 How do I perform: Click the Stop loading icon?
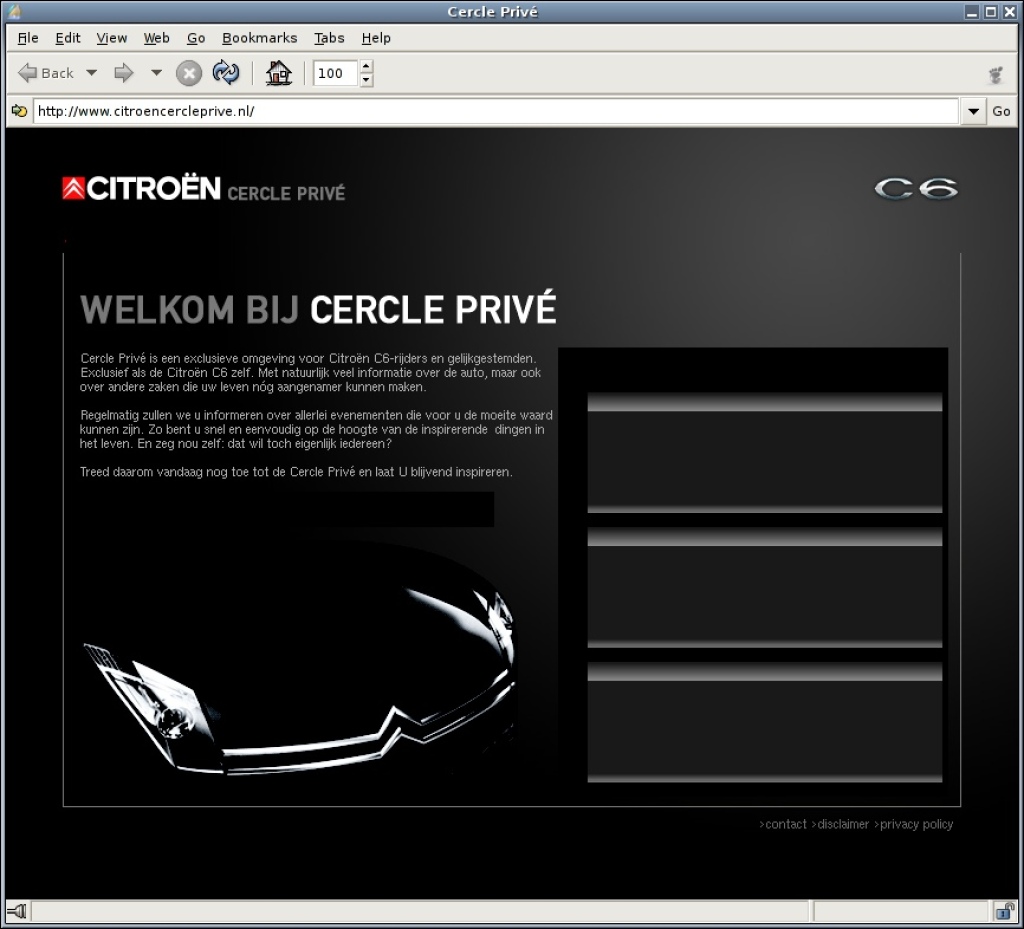[x=188, y=72]
